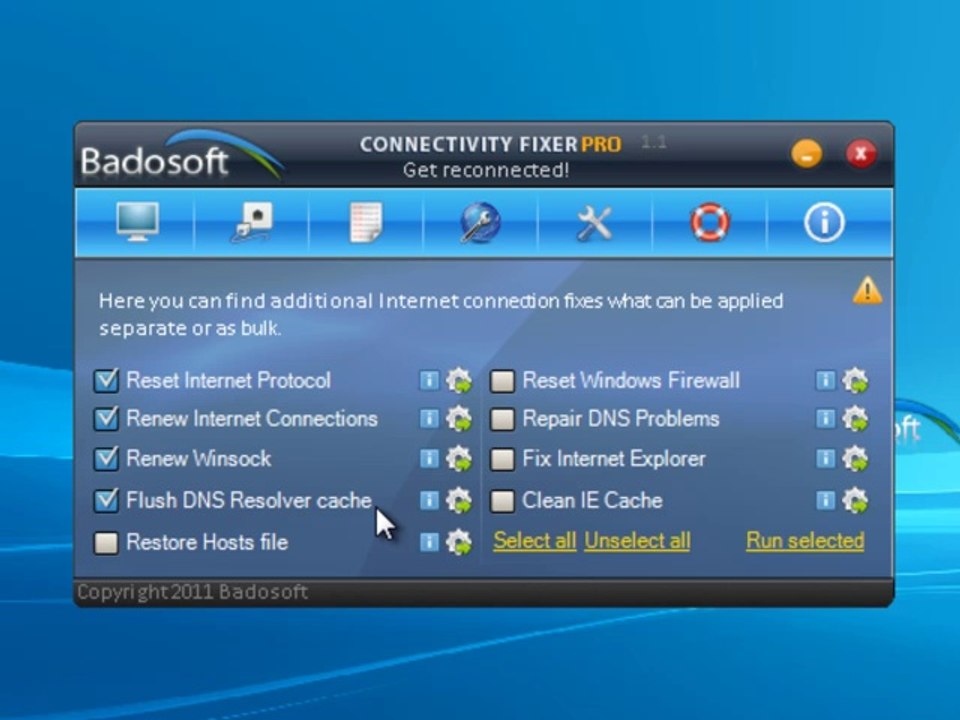The image size is (960, 720).
Task: Click the Unselect all link
Action: (x=637, y=541)
